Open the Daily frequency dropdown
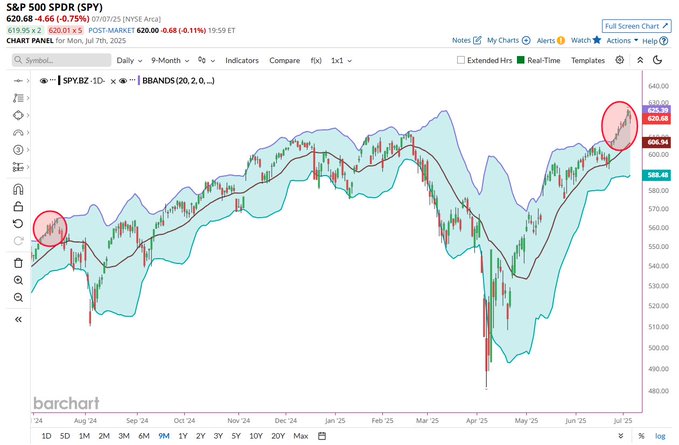This screenshot has height=445, width=679. point(129,61)
